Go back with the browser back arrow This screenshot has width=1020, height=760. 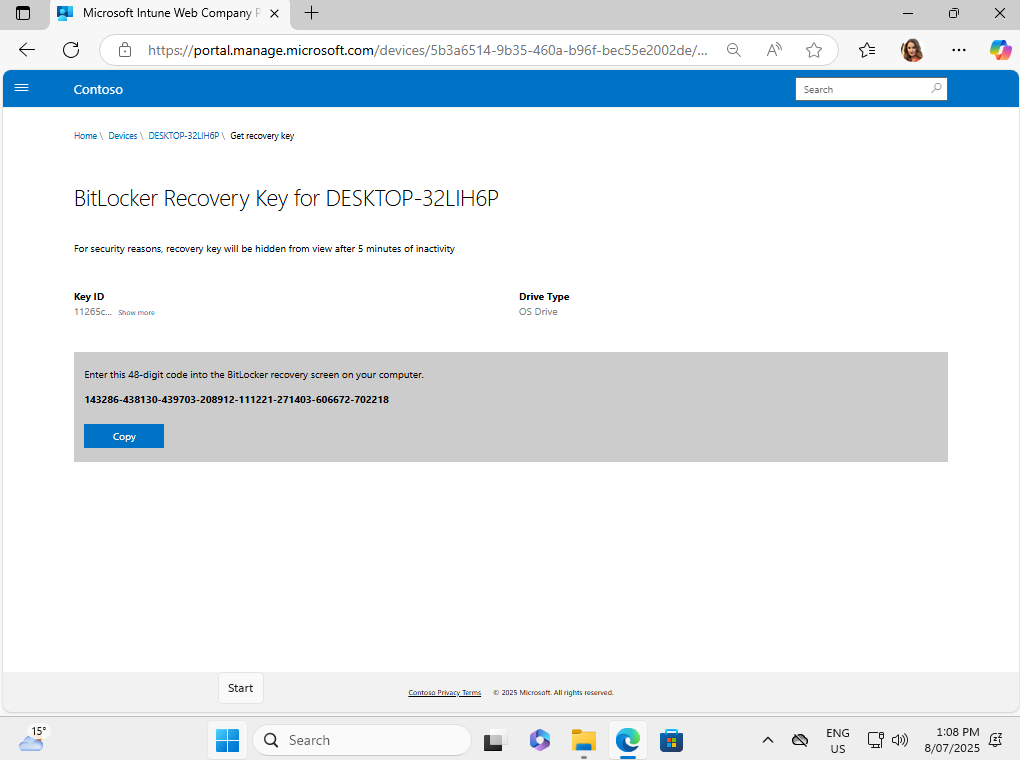point(27,50)
